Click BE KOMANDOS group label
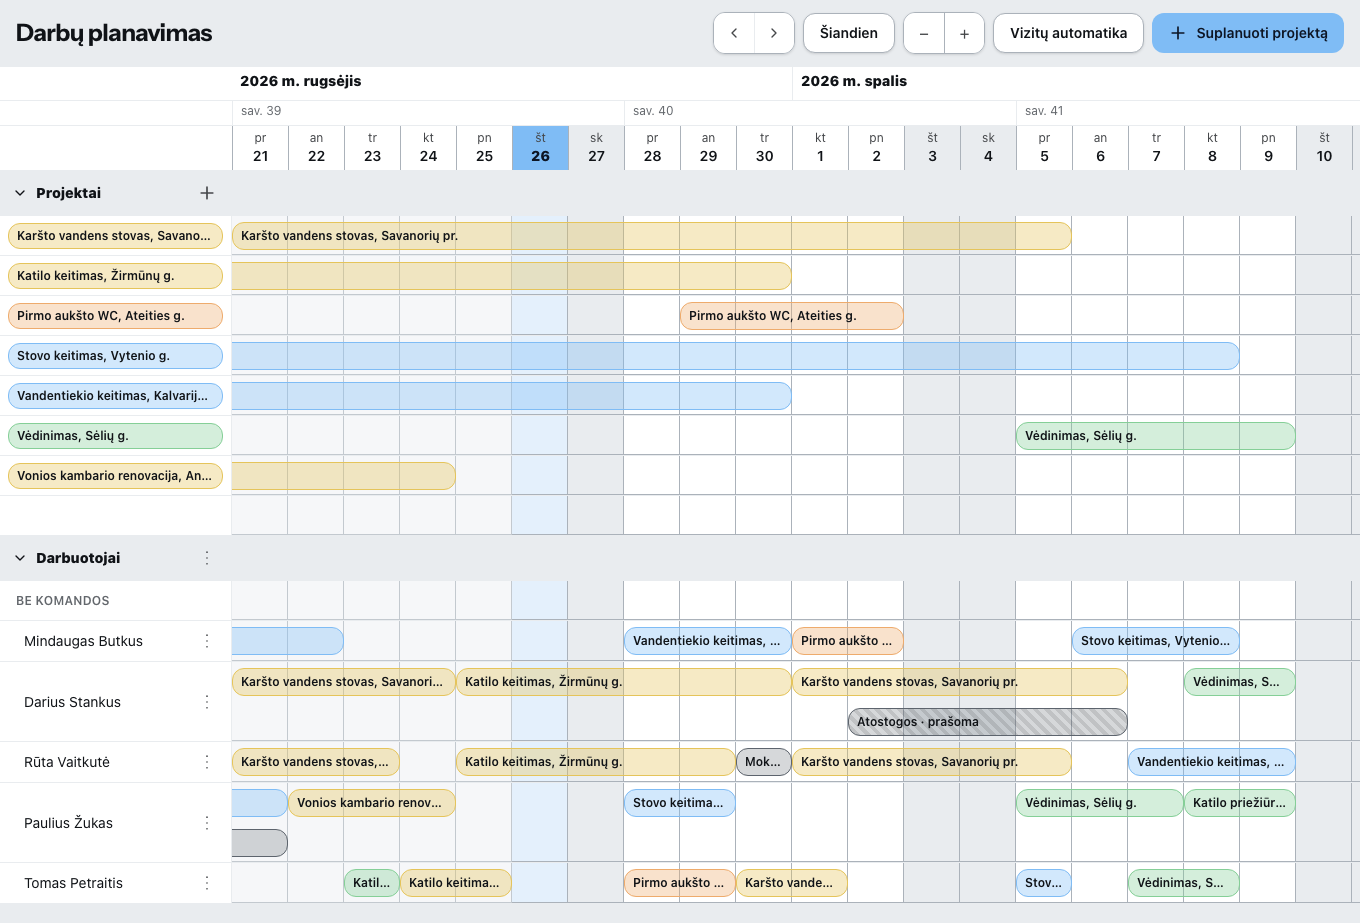This screenshot has width=1360, height=923. [x=63, y=601]
